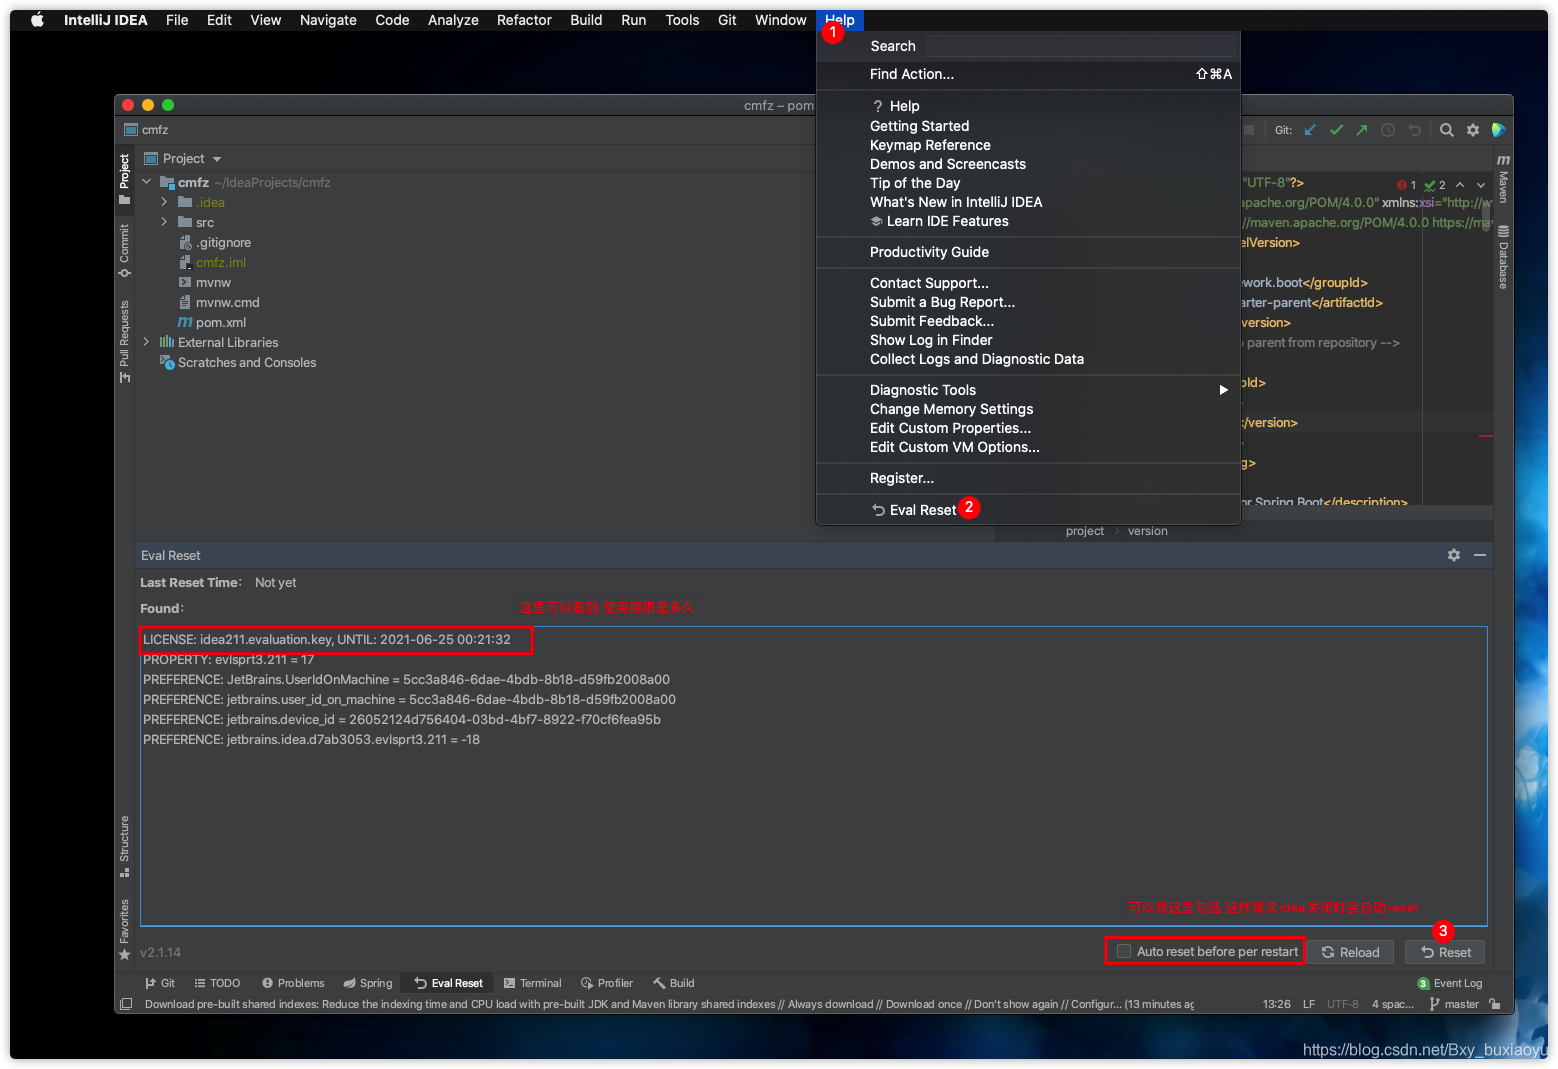Open the Structure tool window

123,845
